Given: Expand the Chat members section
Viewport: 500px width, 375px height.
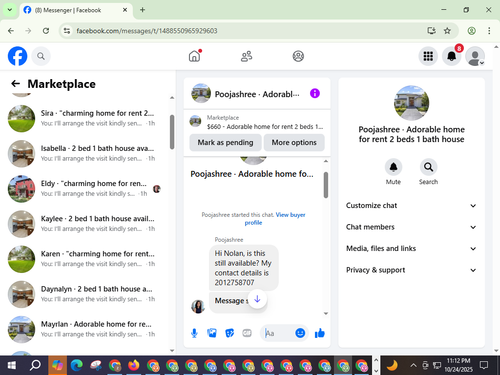Looking at the screenshot, I should [x=411, y=227].
